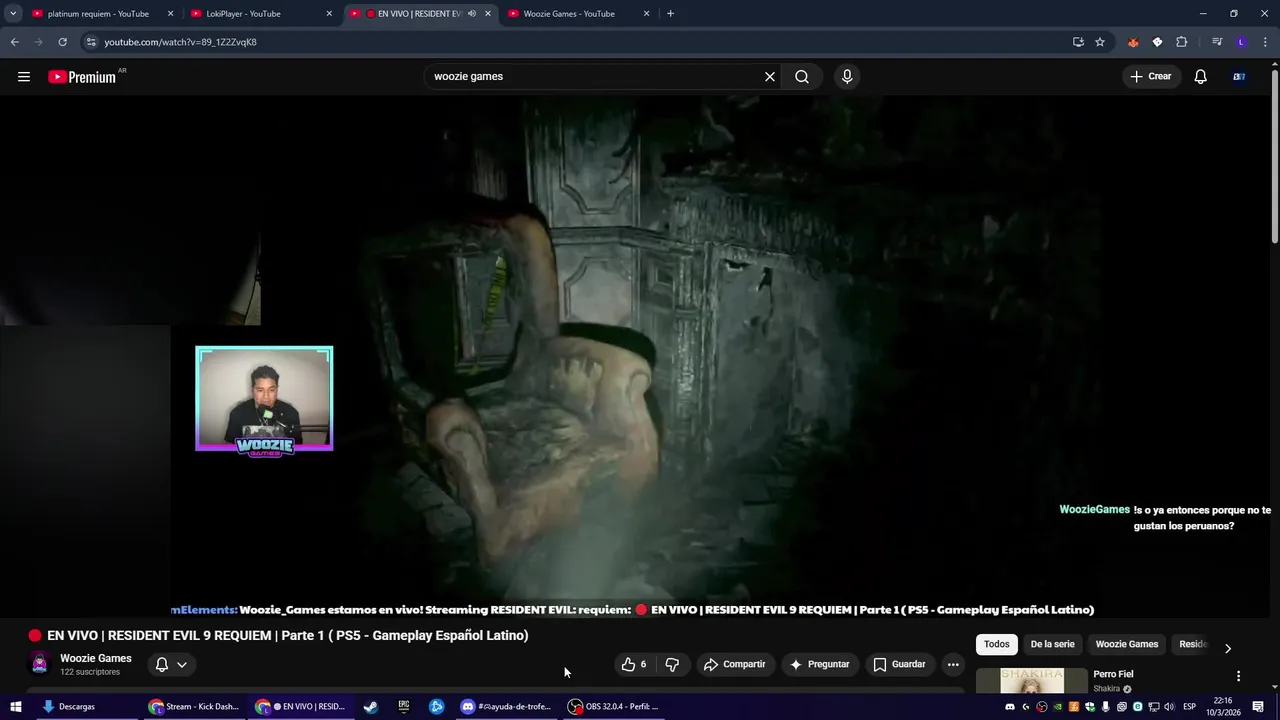Click the page vertical scrollbar
The image size is (1280, 720).
click(x=1274, y=155)
